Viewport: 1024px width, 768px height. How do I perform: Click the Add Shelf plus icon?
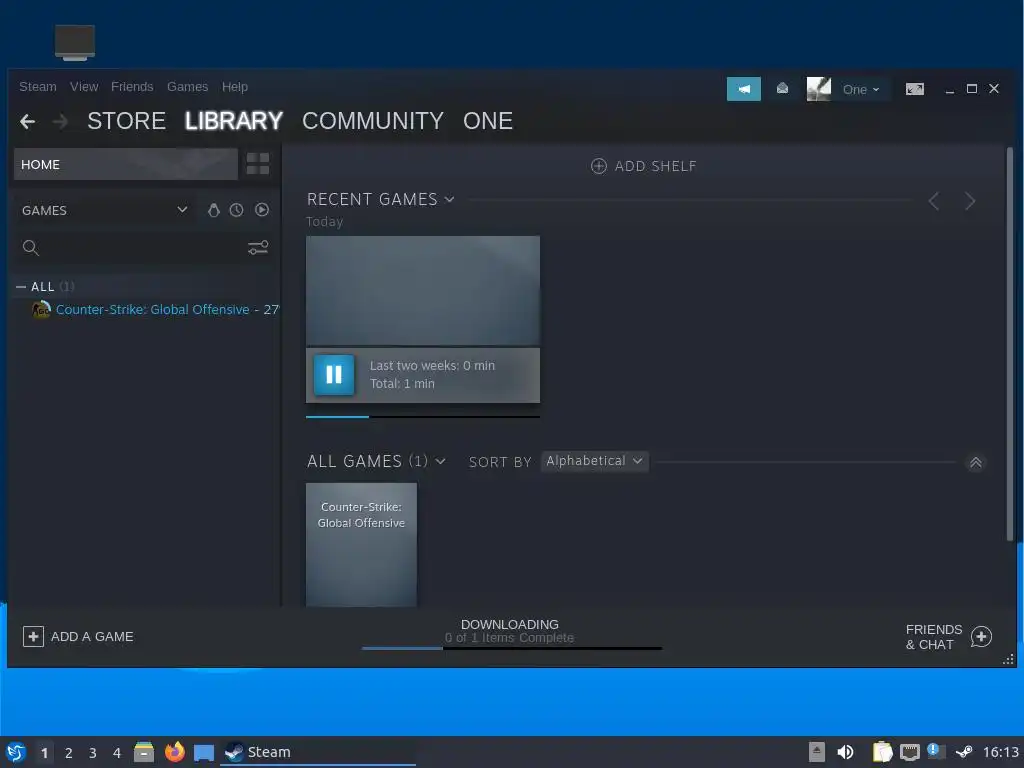click(x=598, y=166)
